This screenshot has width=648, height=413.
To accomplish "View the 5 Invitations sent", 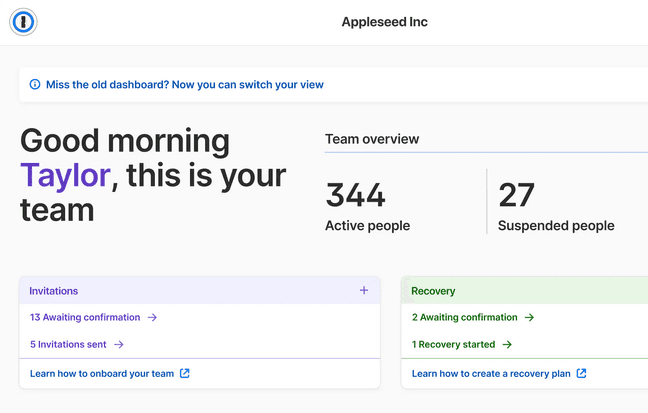I will coord(69,344).
